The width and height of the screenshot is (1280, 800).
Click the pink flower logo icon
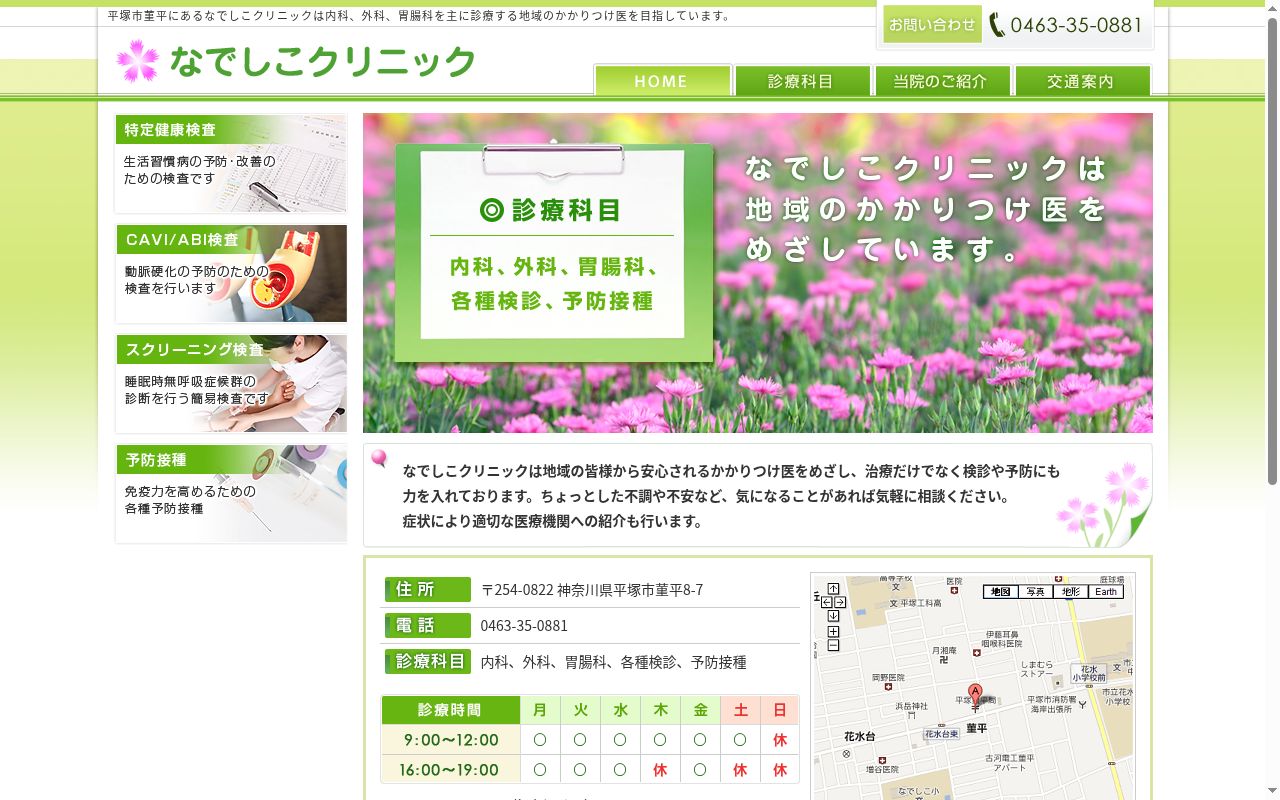(x=137, y=61)
